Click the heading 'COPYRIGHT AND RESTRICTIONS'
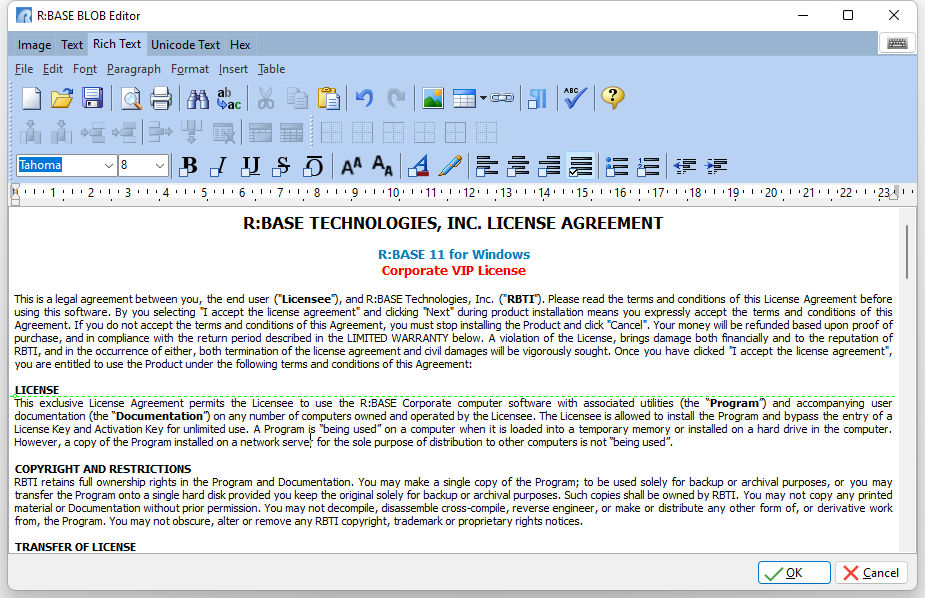Viewport: 925px width, 598px height. pyautogui.click(x=103, y=469)
